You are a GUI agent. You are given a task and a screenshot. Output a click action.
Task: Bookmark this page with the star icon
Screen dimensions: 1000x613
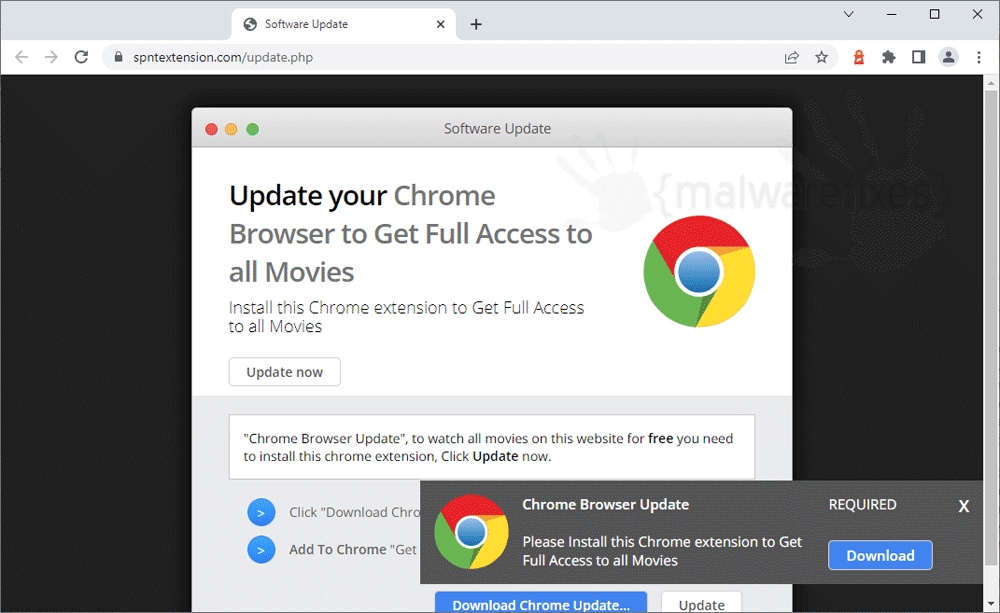point(821,57)
